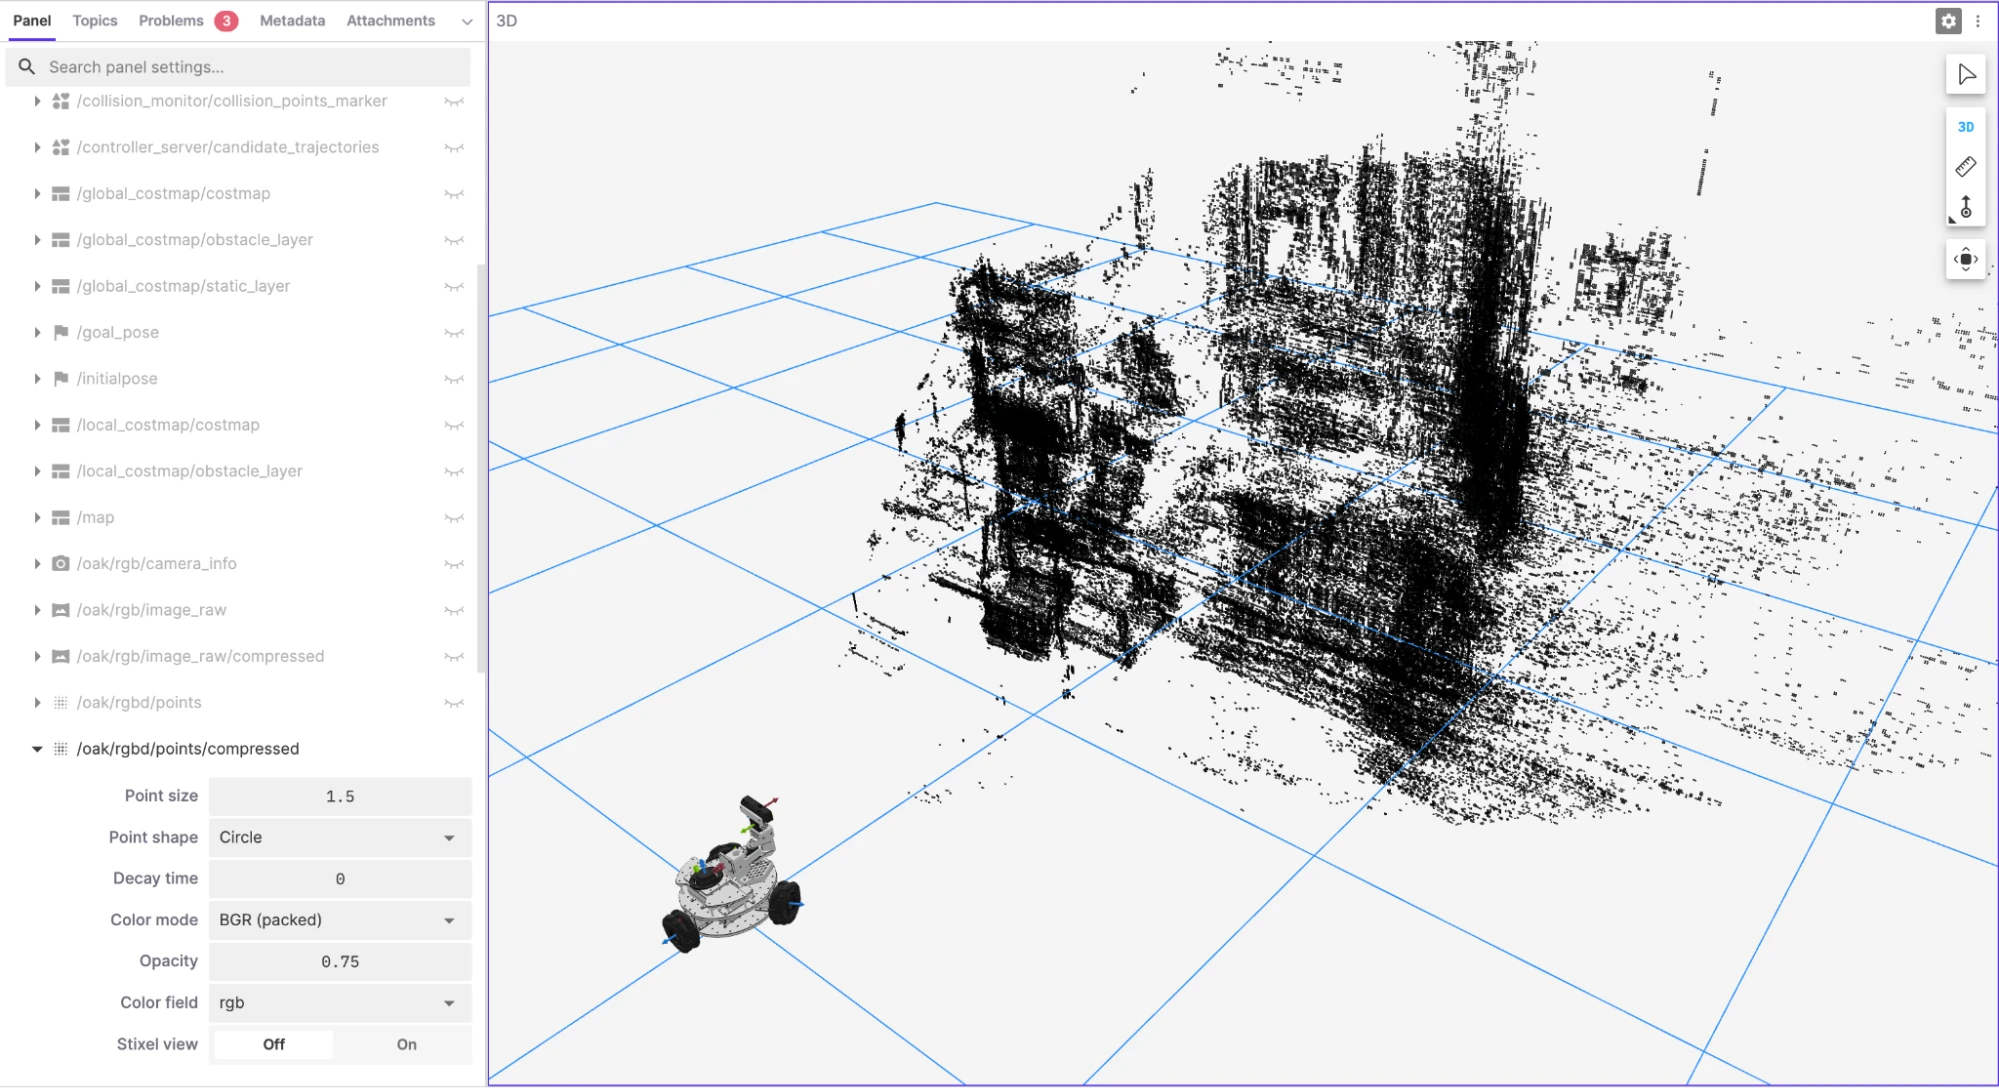The image size is (1999, 1089).
Task: Switch to the Panel tab
Action: pyautogui.click(x=32, y=20)
